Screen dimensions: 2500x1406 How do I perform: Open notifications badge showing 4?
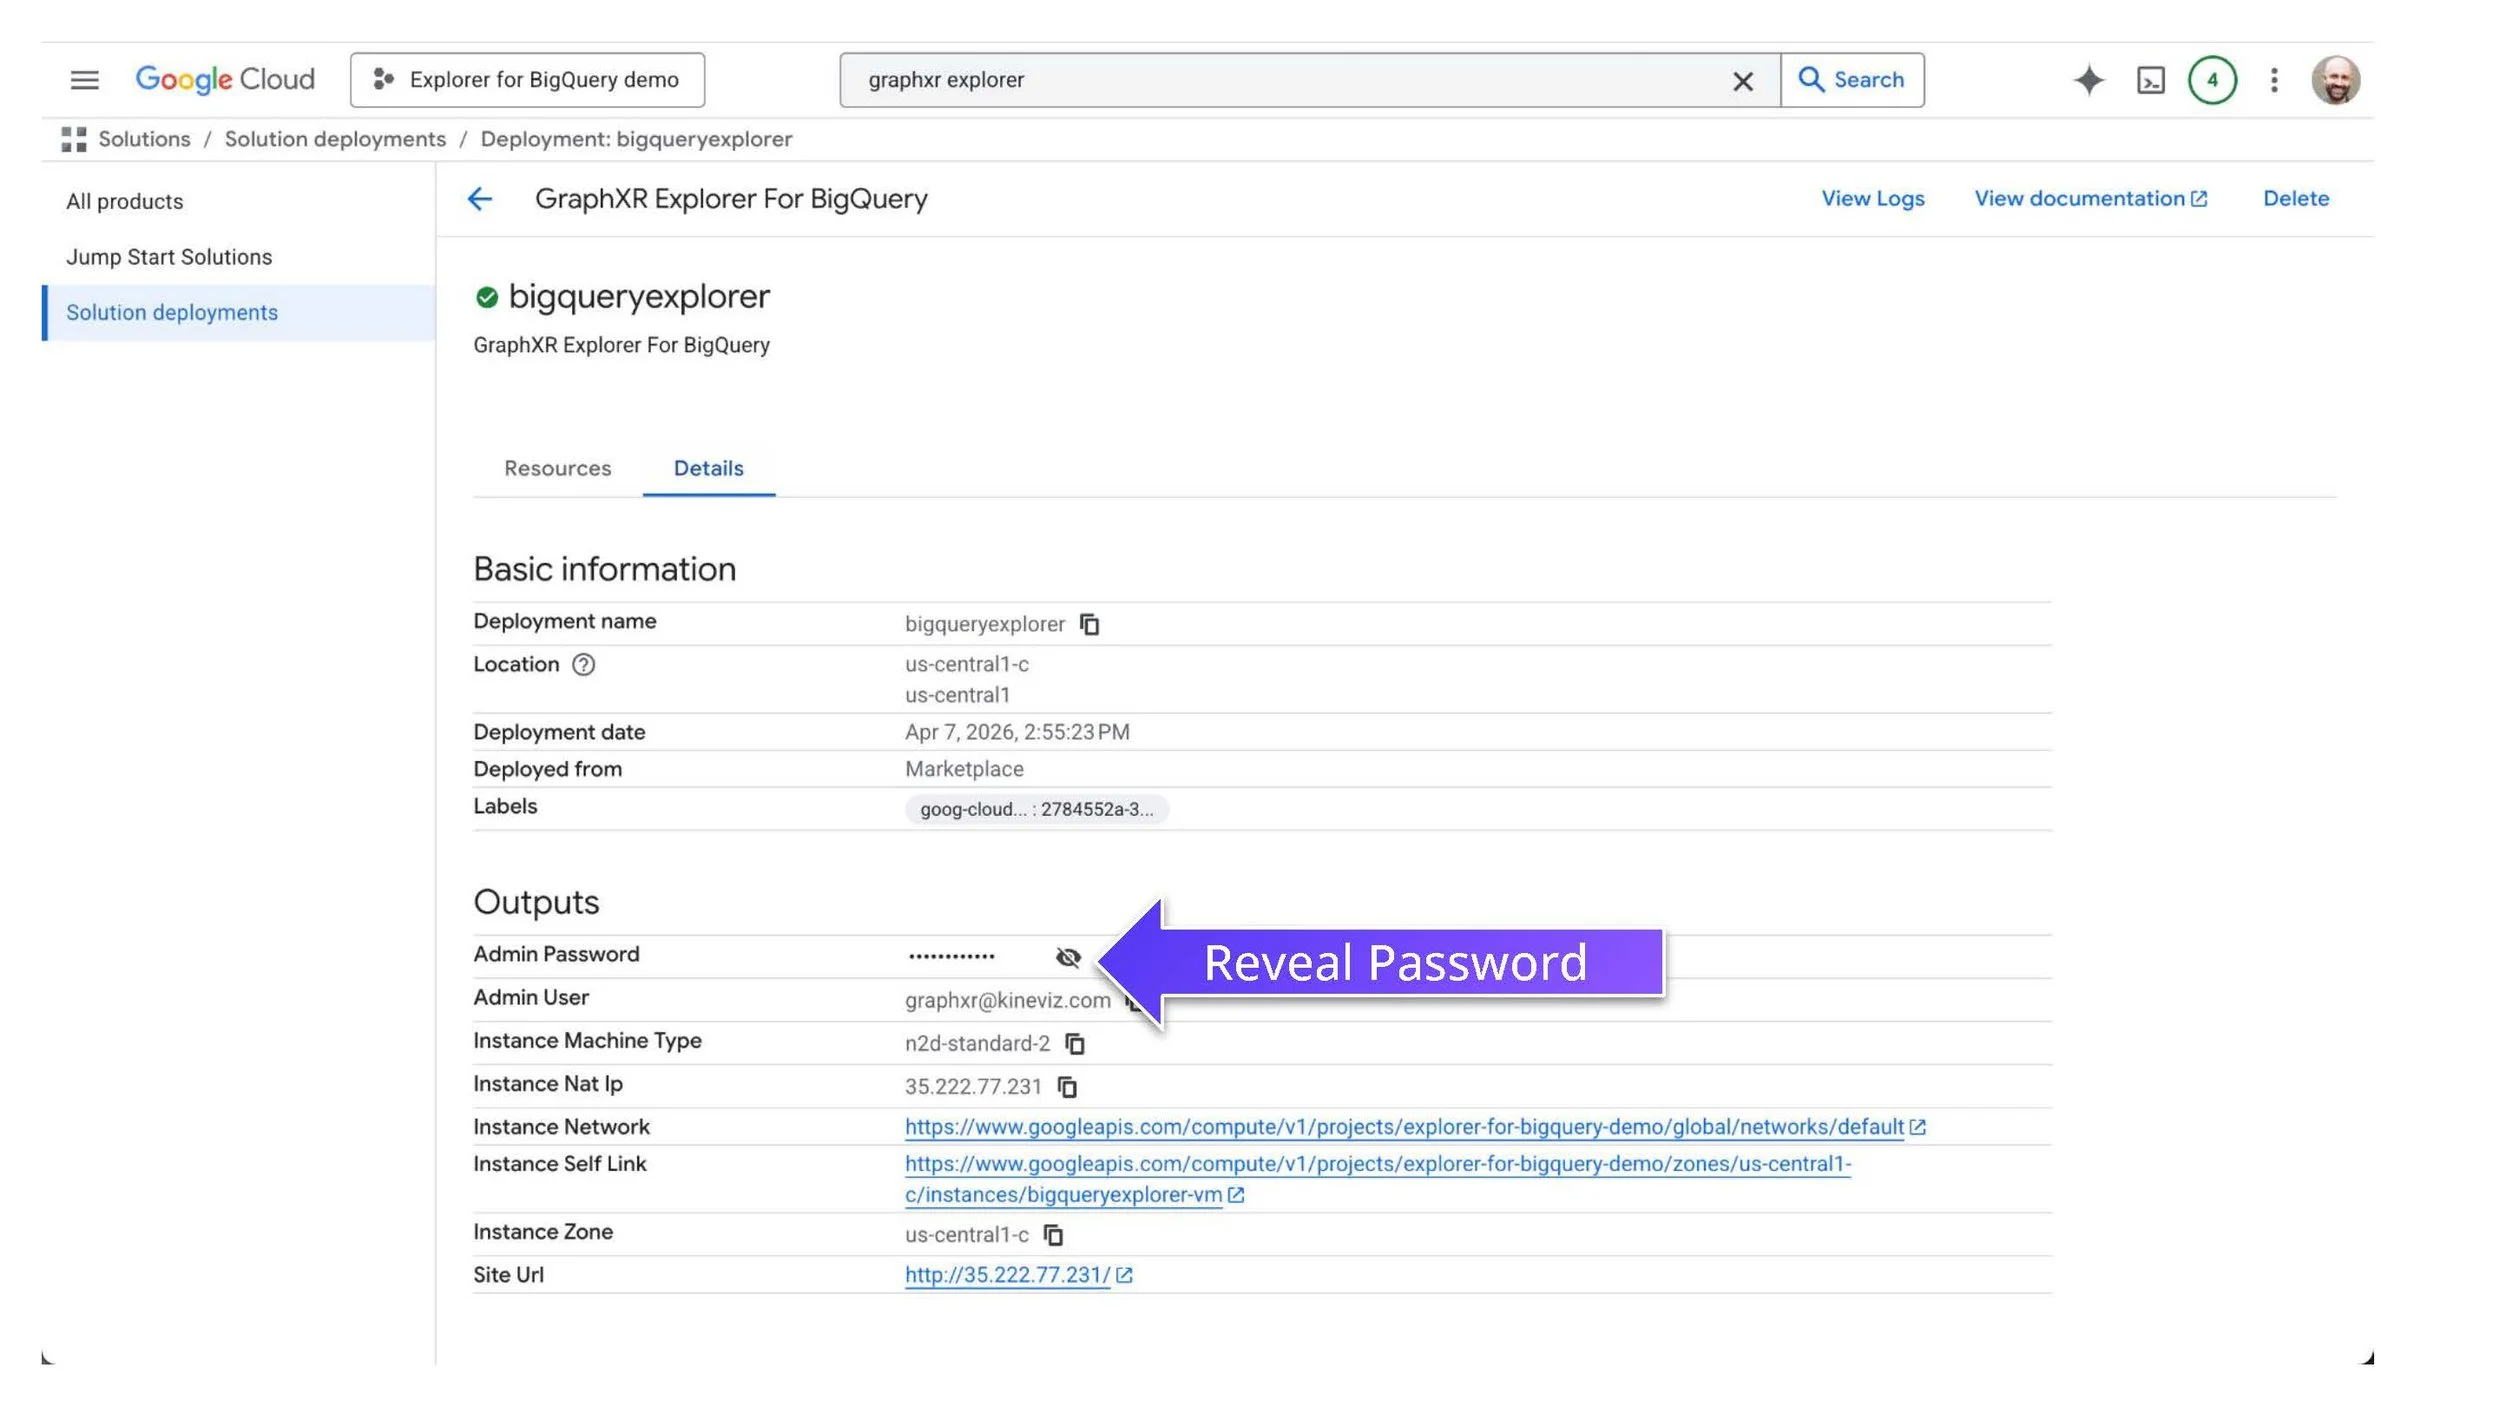(2211, 80)
